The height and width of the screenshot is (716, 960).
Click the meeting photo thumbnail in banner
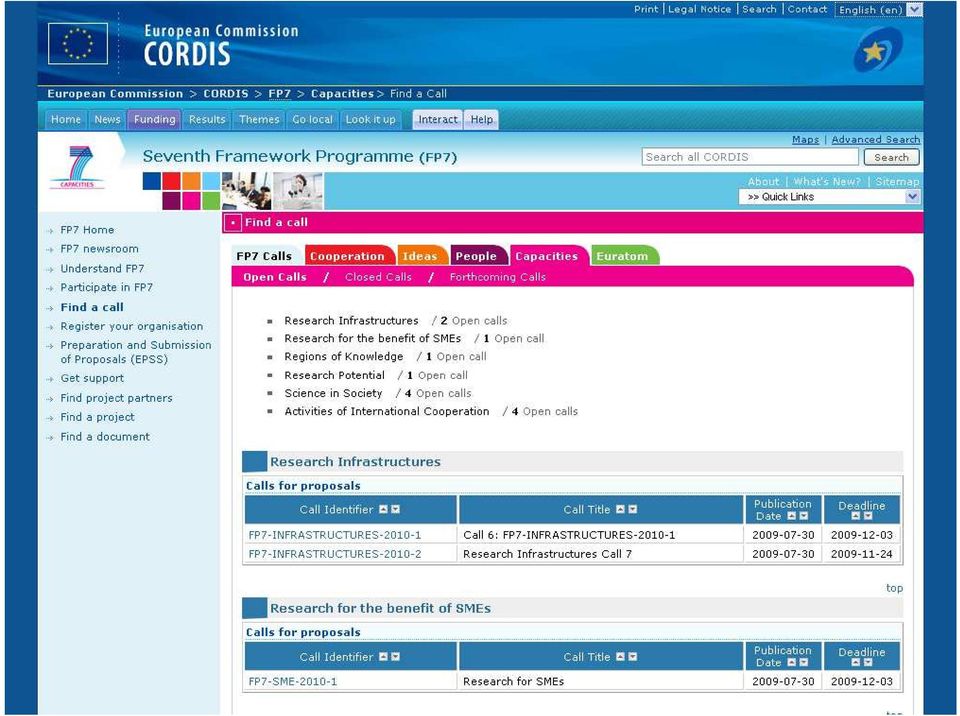(246, 191)
